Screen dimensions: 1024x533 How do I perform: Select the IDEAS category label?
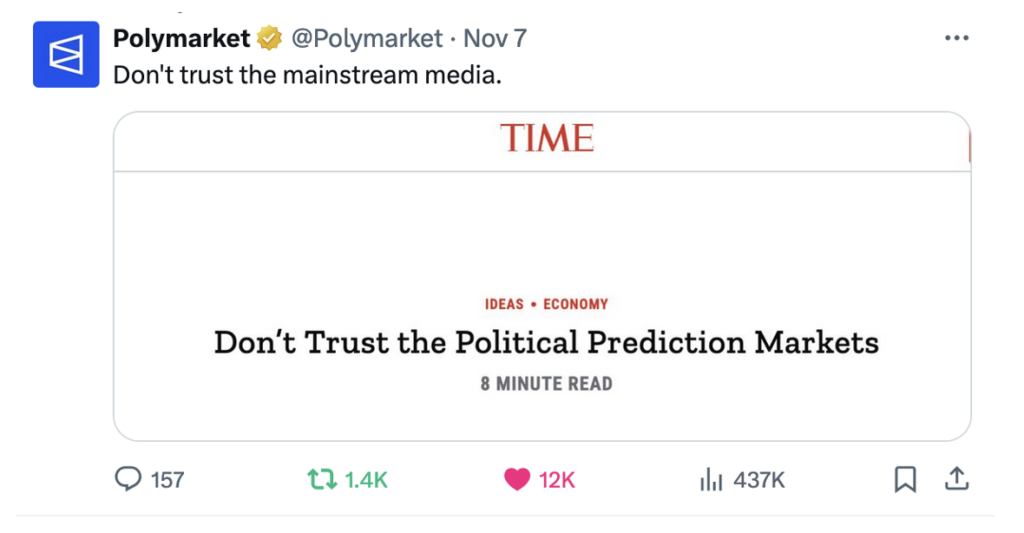tap(504, 304)
